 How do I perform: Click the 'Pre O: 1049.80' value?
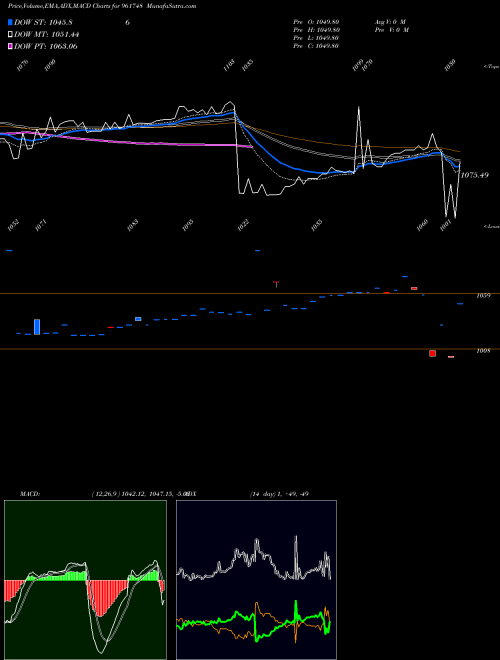(x=316, y=22)
